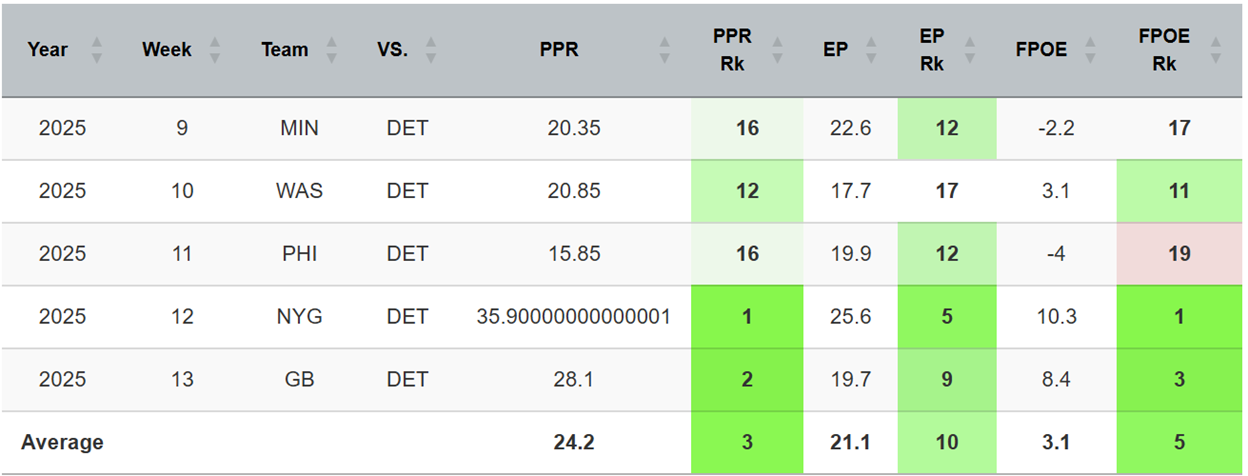The width and height of the screenshot is (1248, 476).
Task: Click FPOE Rk sort arrows
Action: (1215, 50)
